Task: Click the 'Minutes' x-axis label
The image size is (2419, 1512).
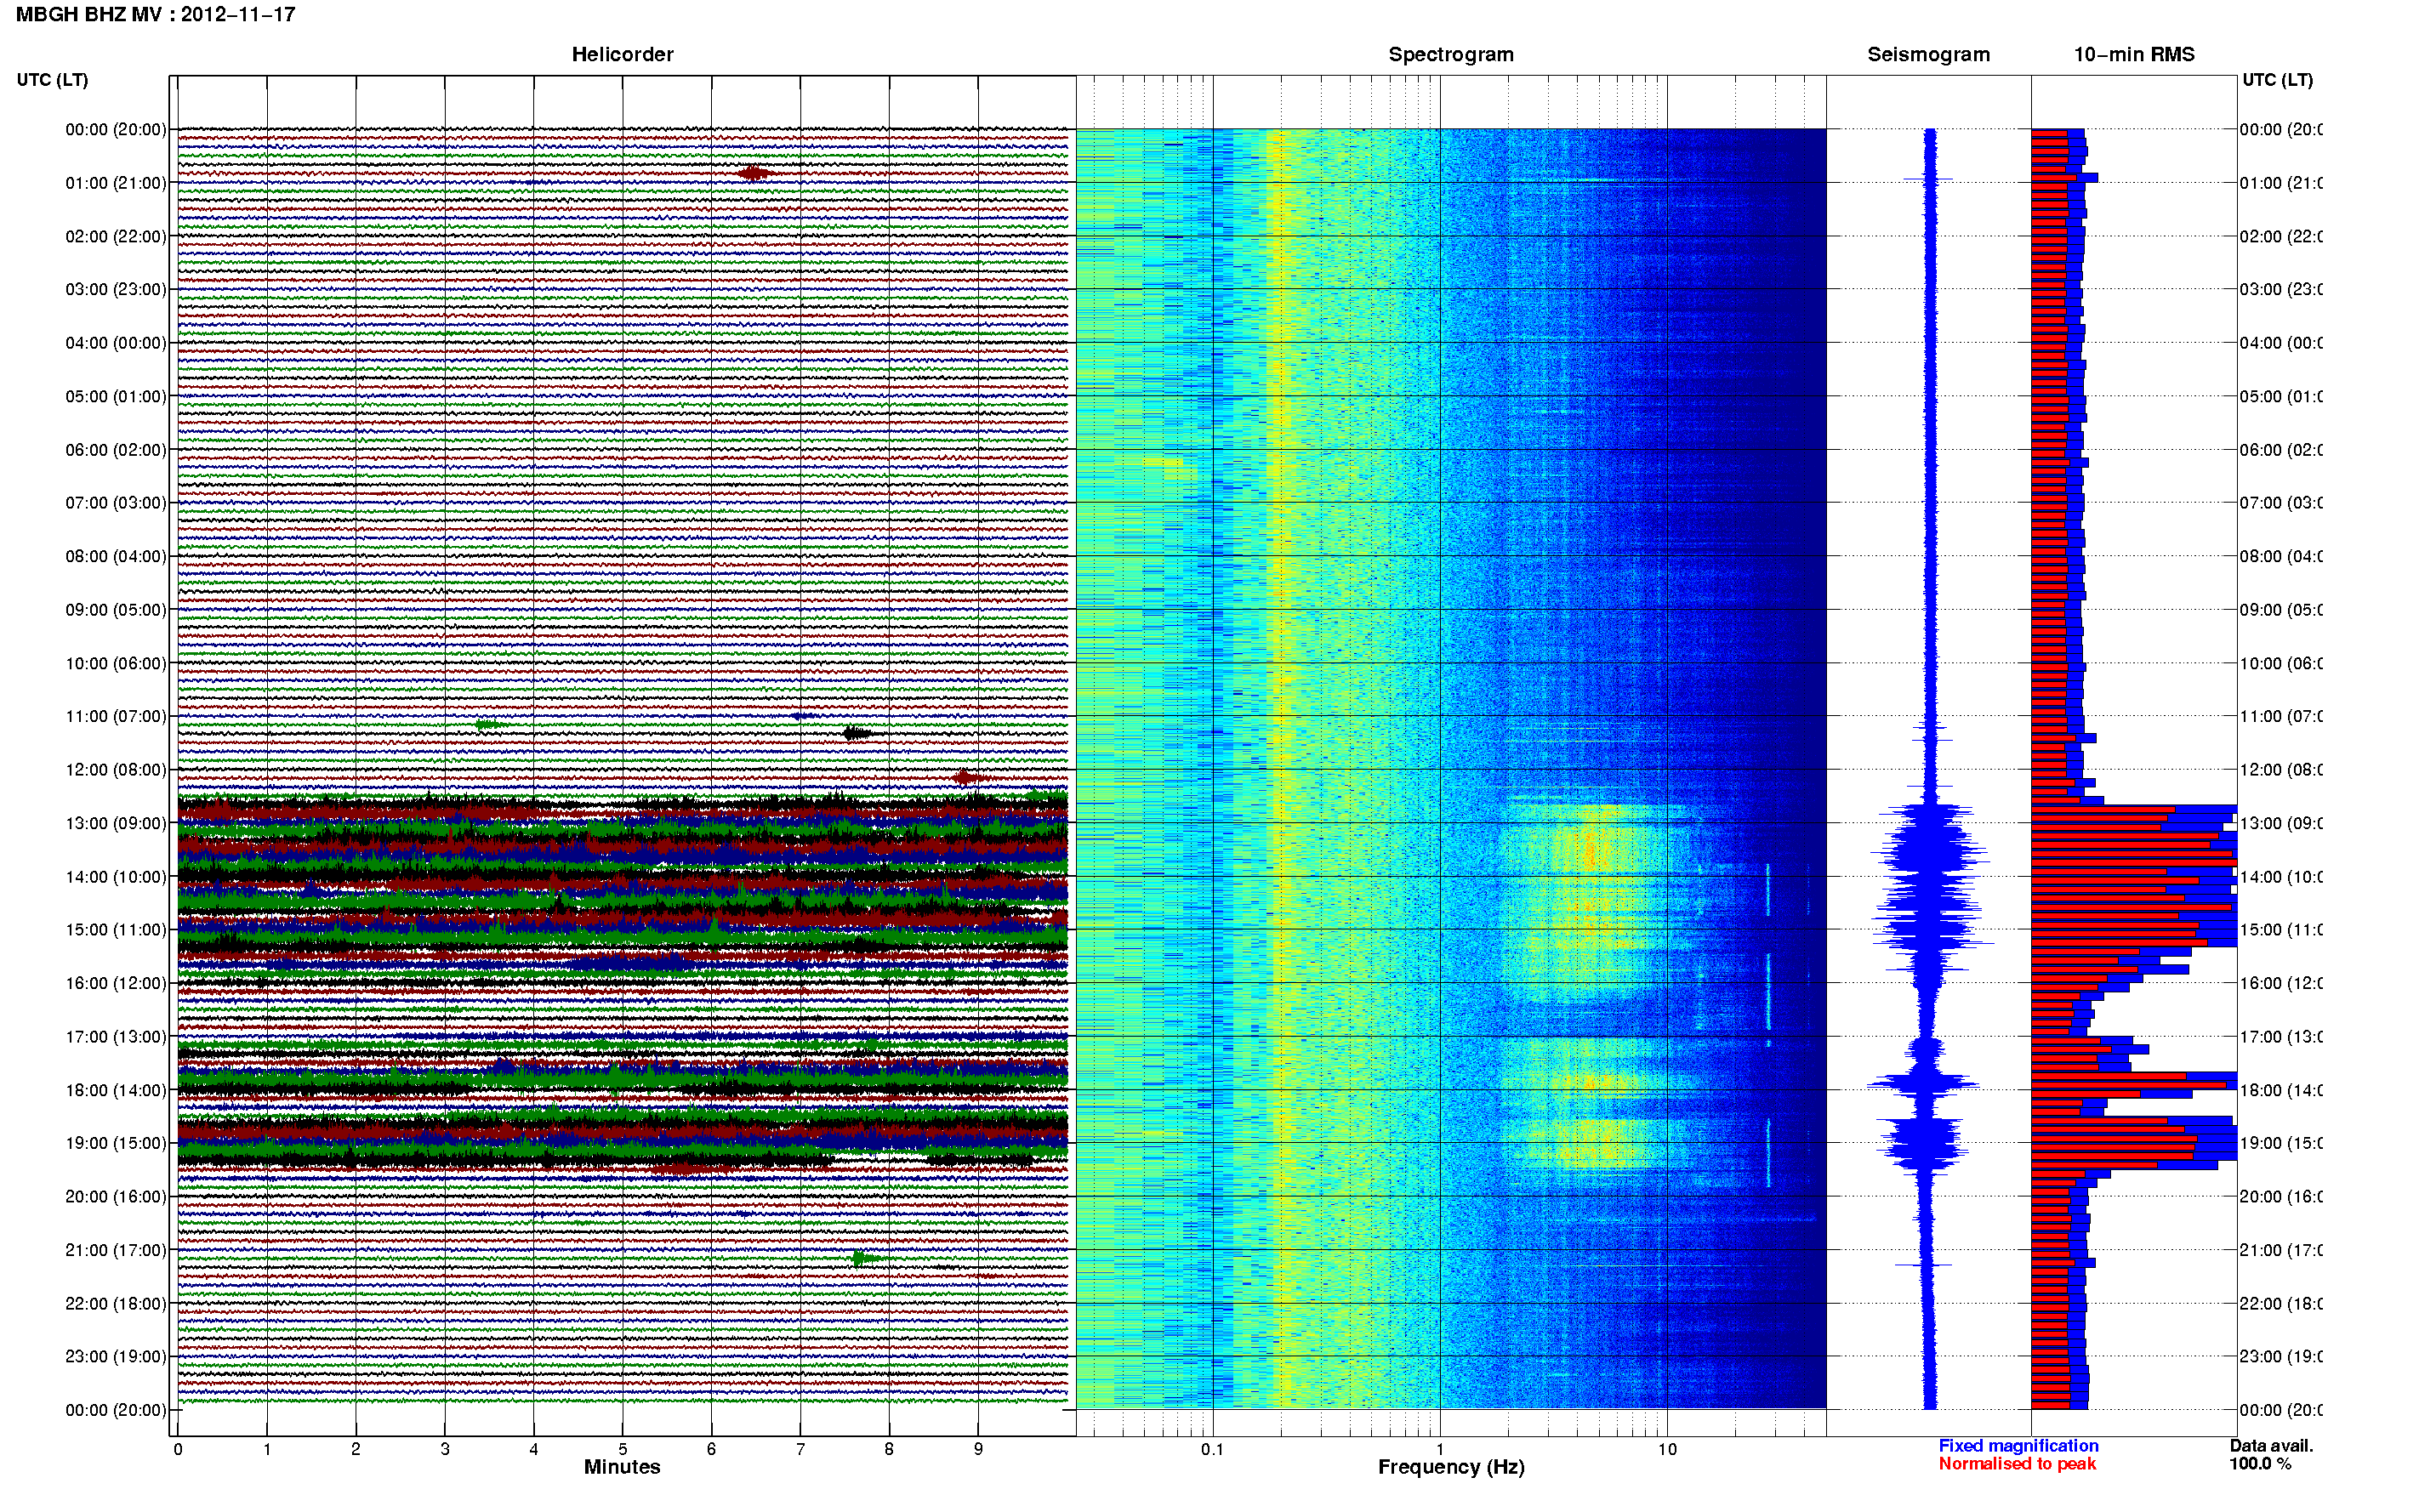Action: 622,1467
